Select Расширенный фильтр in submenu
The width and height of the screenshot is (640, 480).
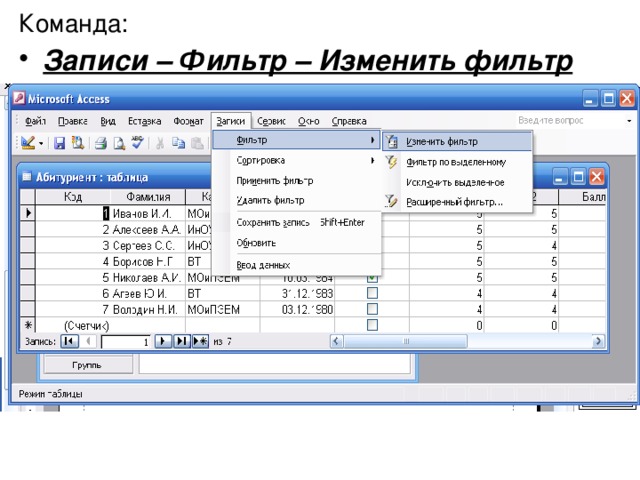pos(458,202)
